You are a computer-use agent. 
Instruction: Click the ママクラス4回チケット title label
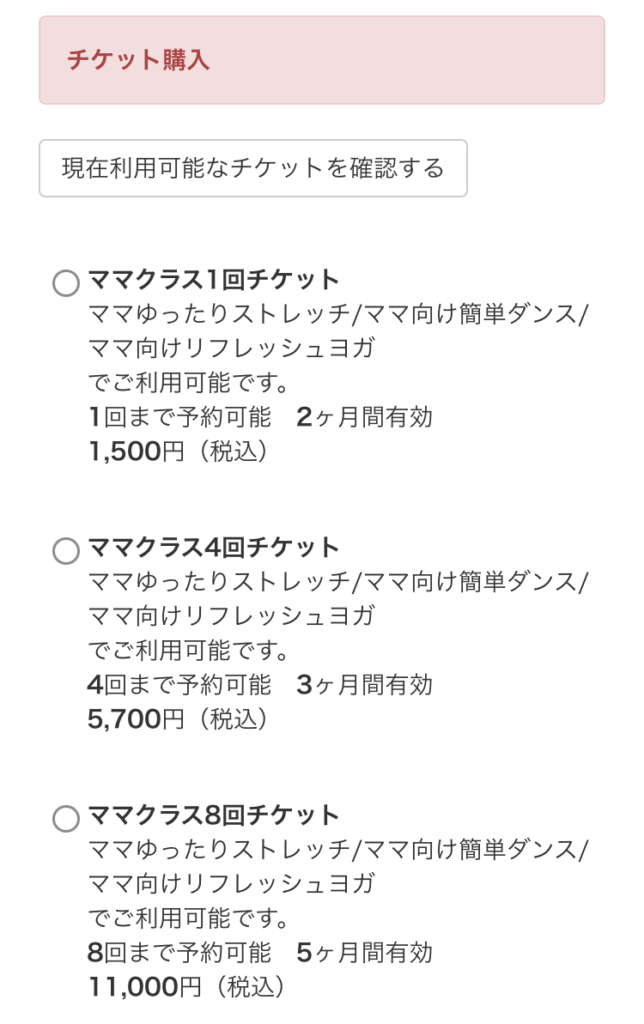(214, 547)
